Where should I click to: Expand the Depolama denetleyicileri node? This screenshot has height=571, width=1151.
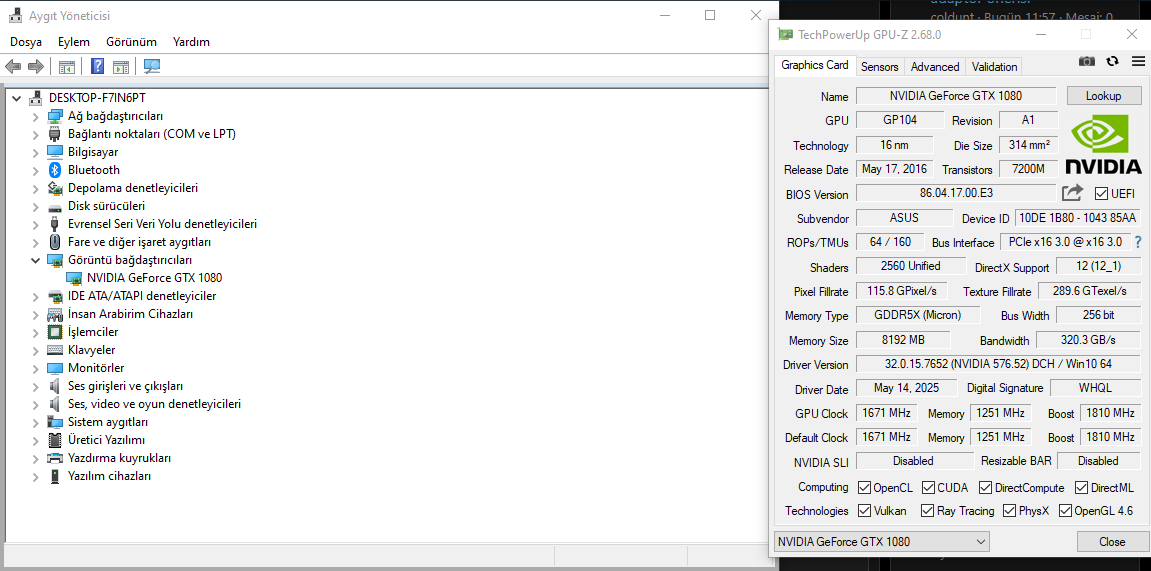35,188
